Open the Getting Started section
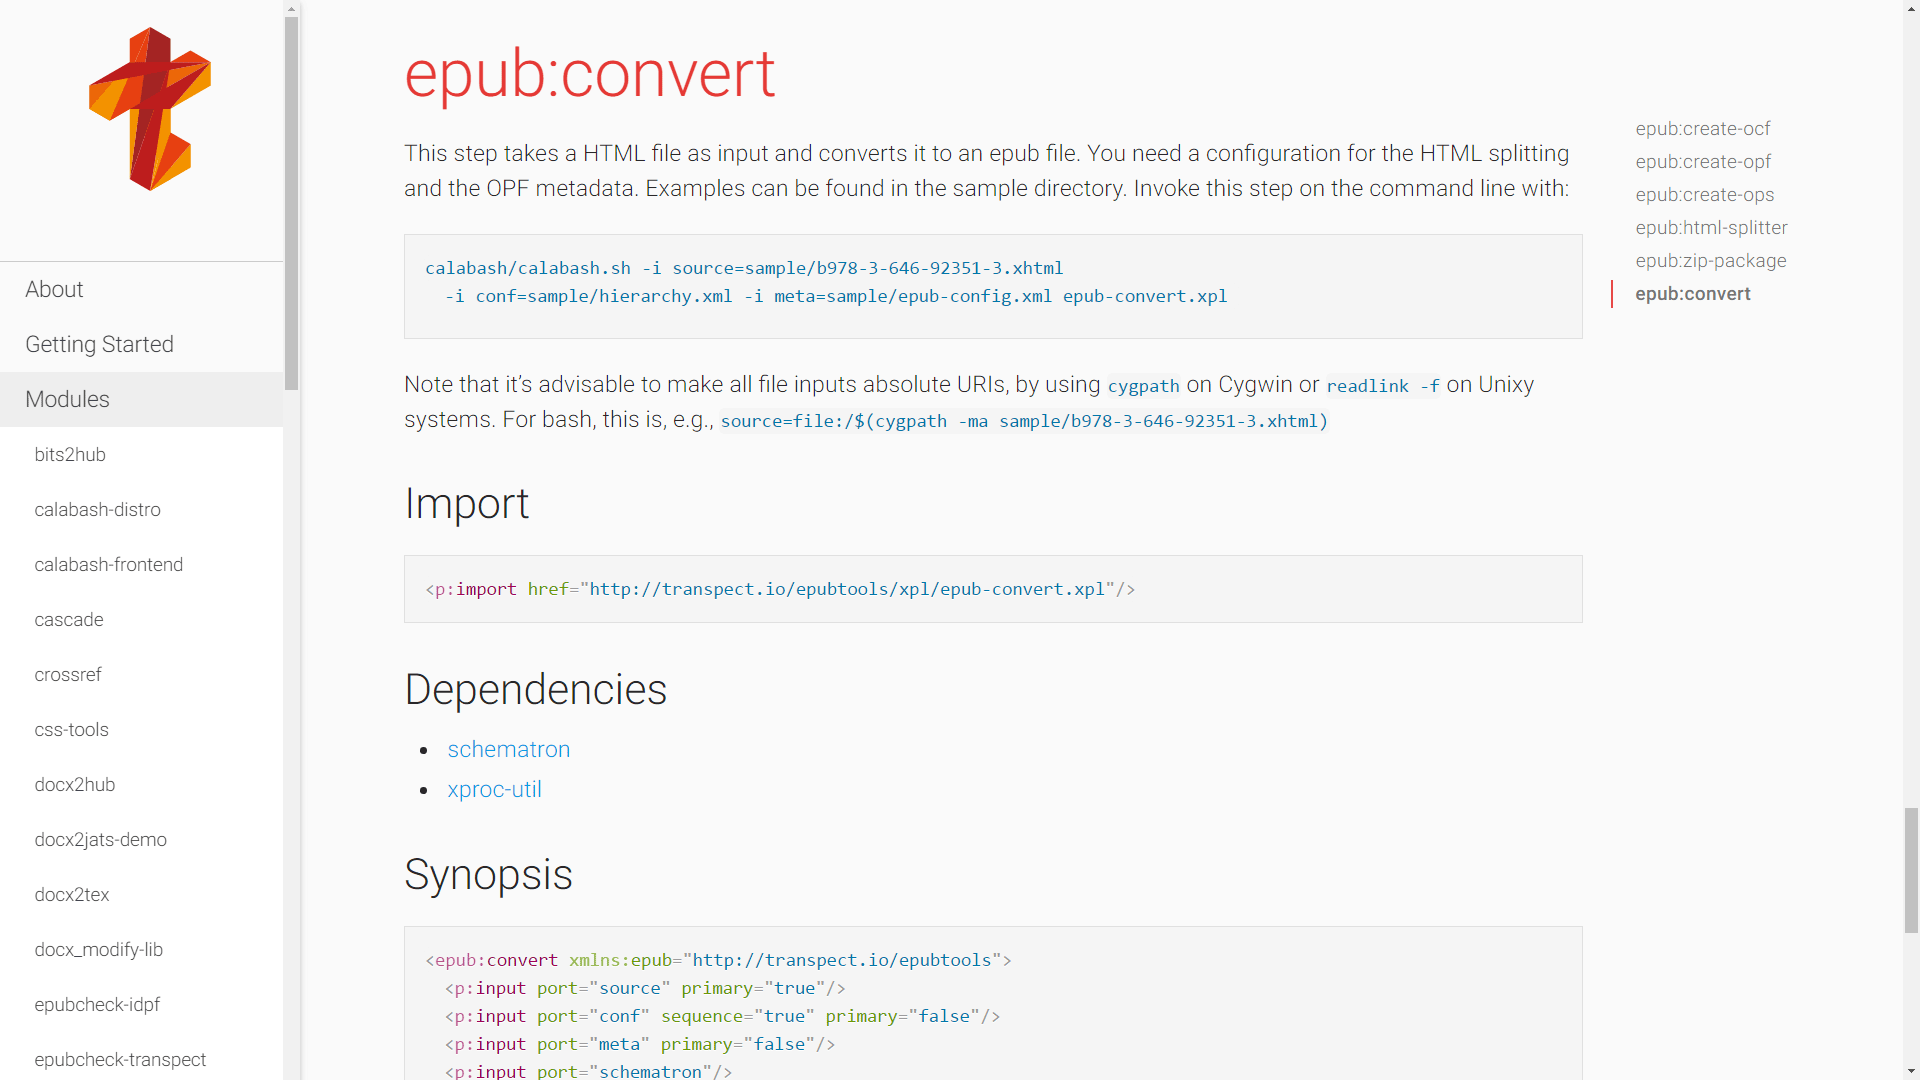 pos(99,345)
